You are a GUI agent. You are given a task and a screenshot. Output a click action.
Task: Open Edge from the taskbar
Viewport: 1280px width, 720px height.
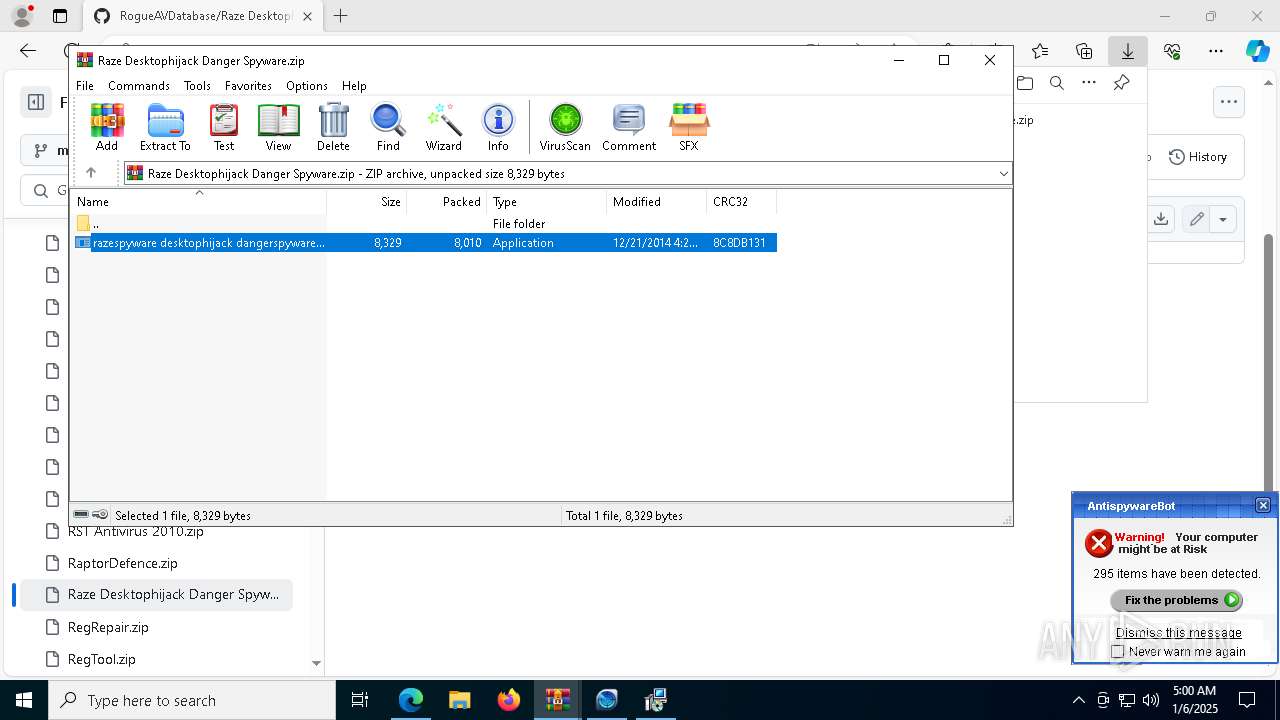[x=411, y=700]
